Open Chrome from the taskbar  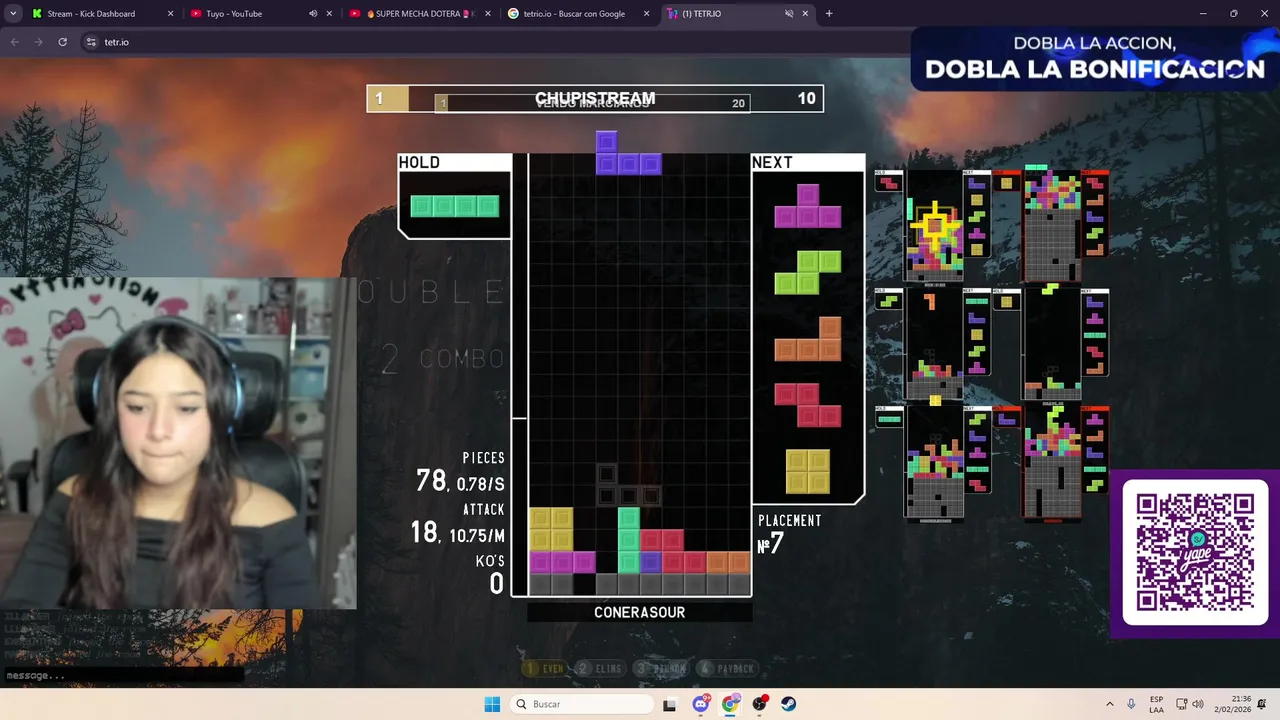pos(730,704)
